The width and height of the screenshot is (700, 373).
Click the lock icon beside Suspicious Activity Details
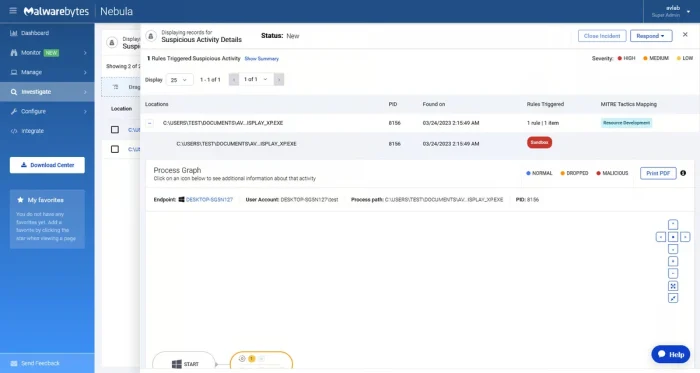(151, 36)
